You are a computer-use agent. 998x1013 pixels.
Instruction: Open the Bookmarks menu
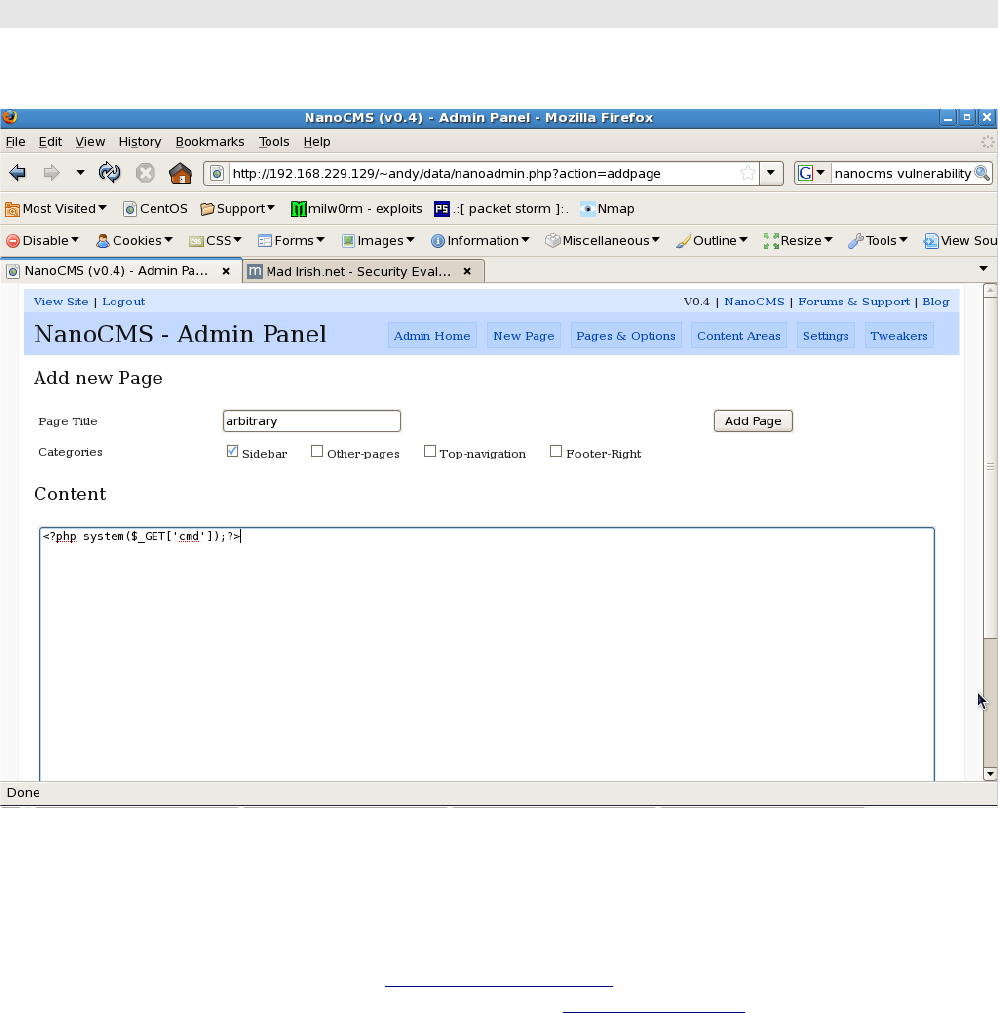tap(210, 141)
